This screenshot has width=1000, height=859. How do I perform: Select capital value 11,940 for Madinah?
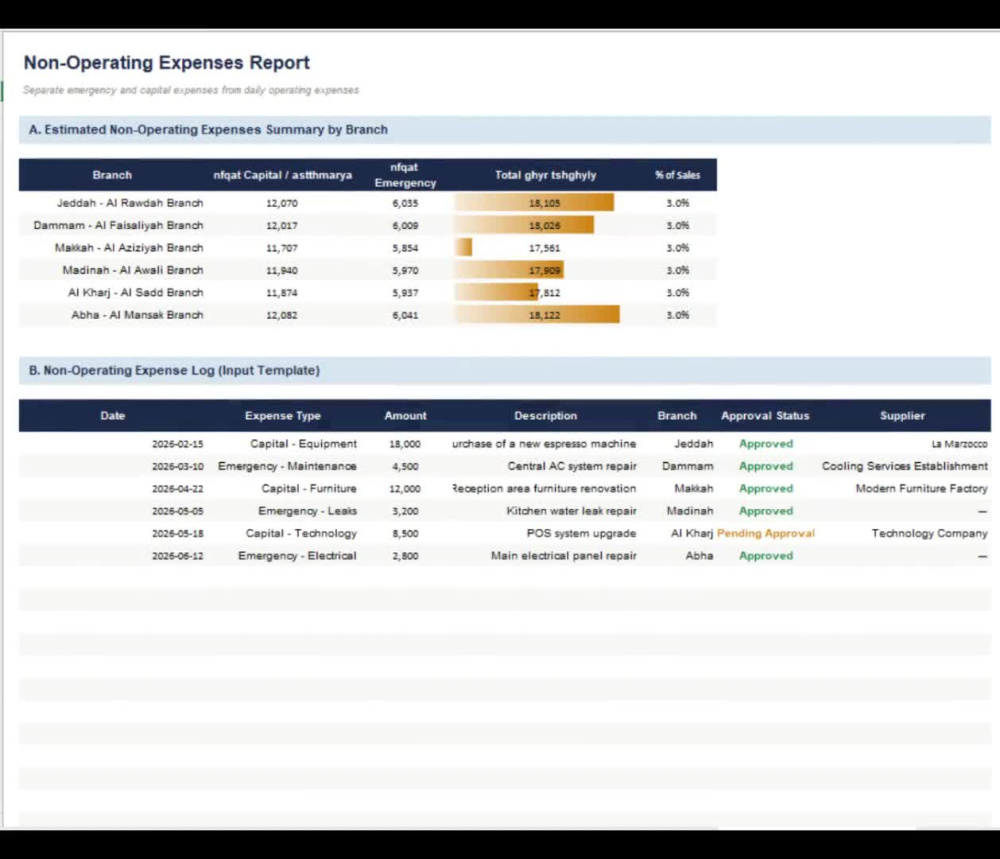point(282,270)
